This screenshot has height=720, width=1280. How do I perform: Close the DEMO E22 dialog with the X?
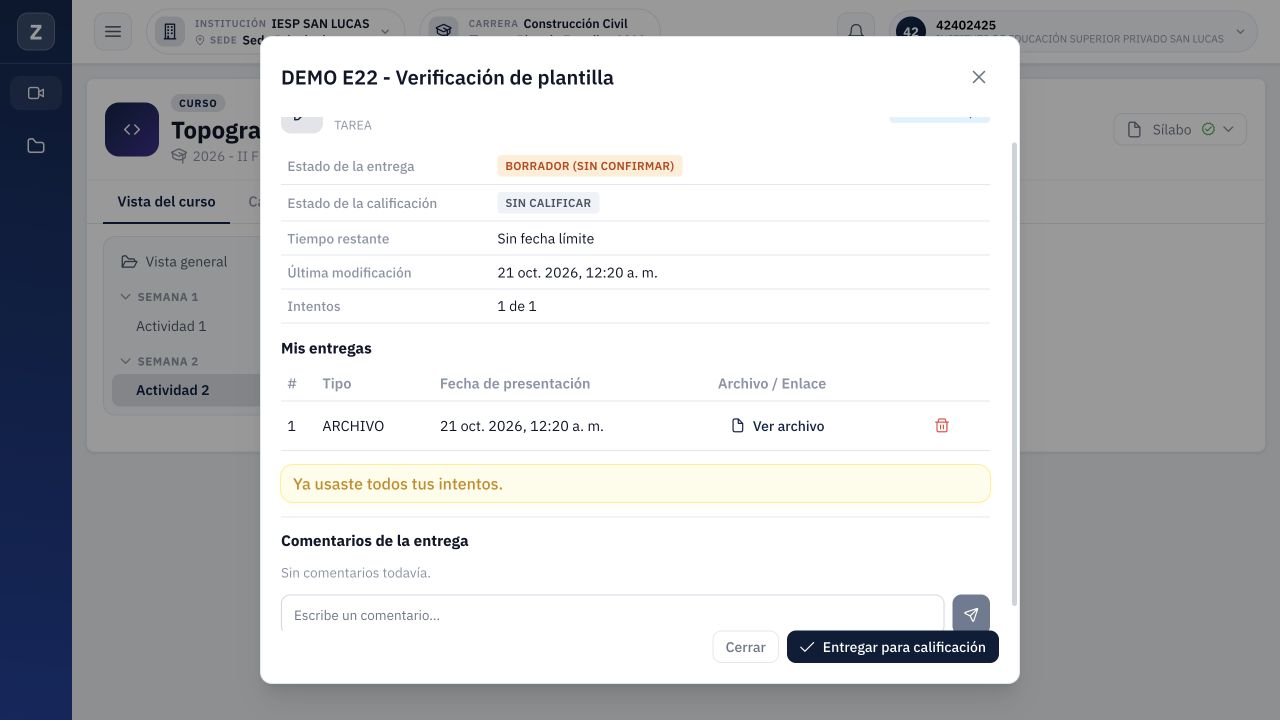point(979,77)
